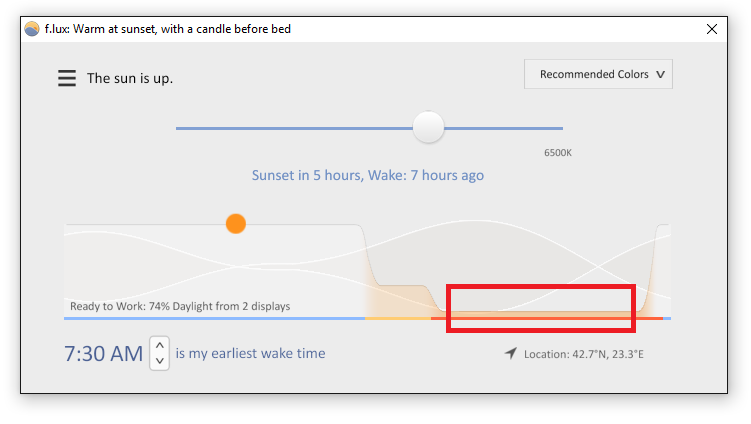751x424 pixels.
Task: Click the slider track right of the handle
Action: (x=503, y=128)
